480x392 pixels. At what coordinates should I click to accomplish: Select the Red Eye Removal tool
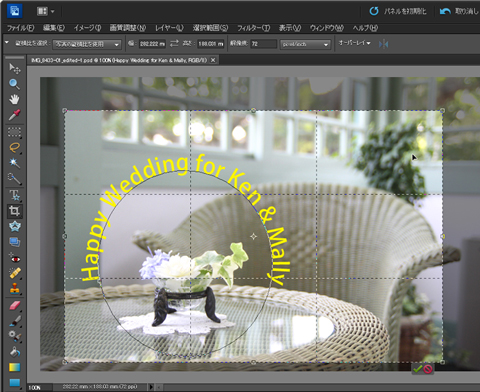coord(14,258)
